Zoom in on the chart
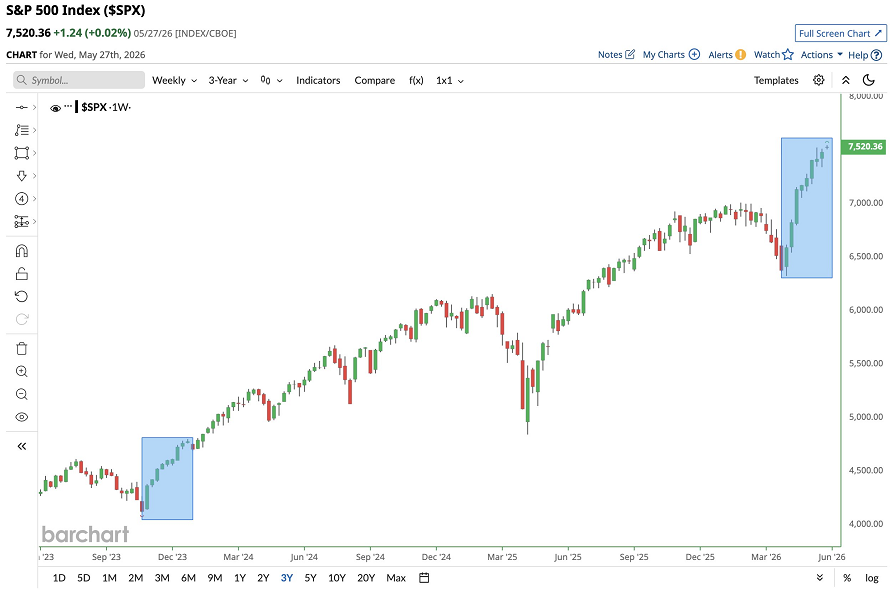 22,372
